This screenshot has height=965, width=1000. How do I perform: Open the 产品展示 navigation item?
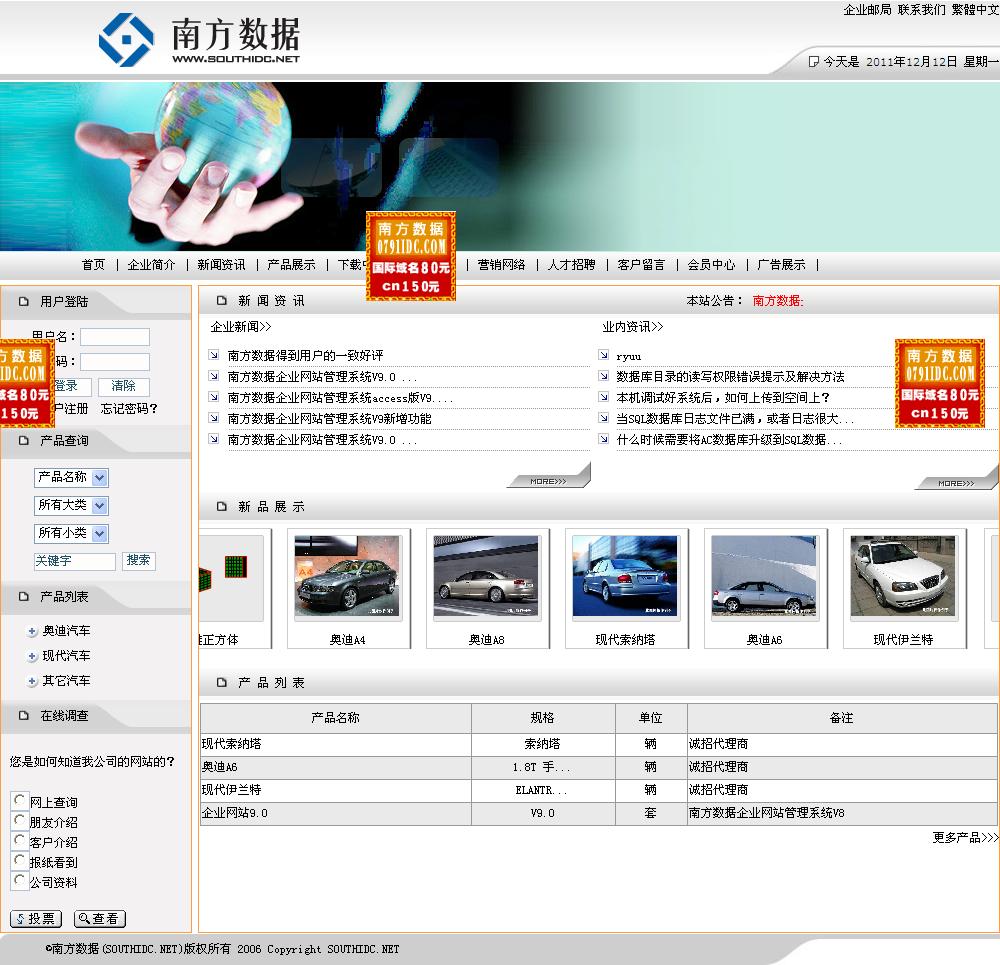pos(291,265)
